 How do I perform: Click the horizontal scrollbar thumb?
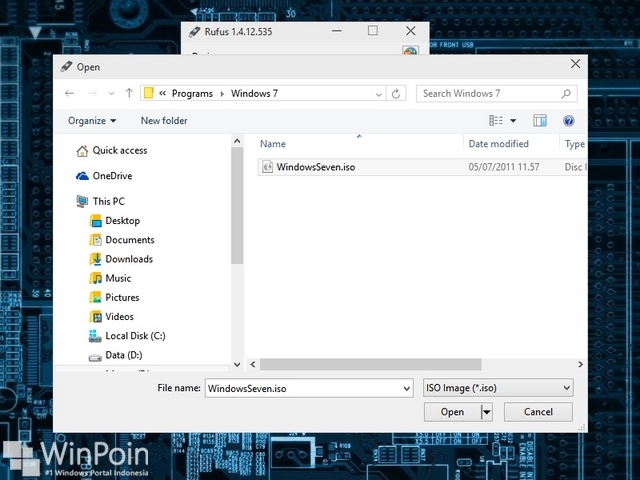pyautogui.click(x=371, y=364)
